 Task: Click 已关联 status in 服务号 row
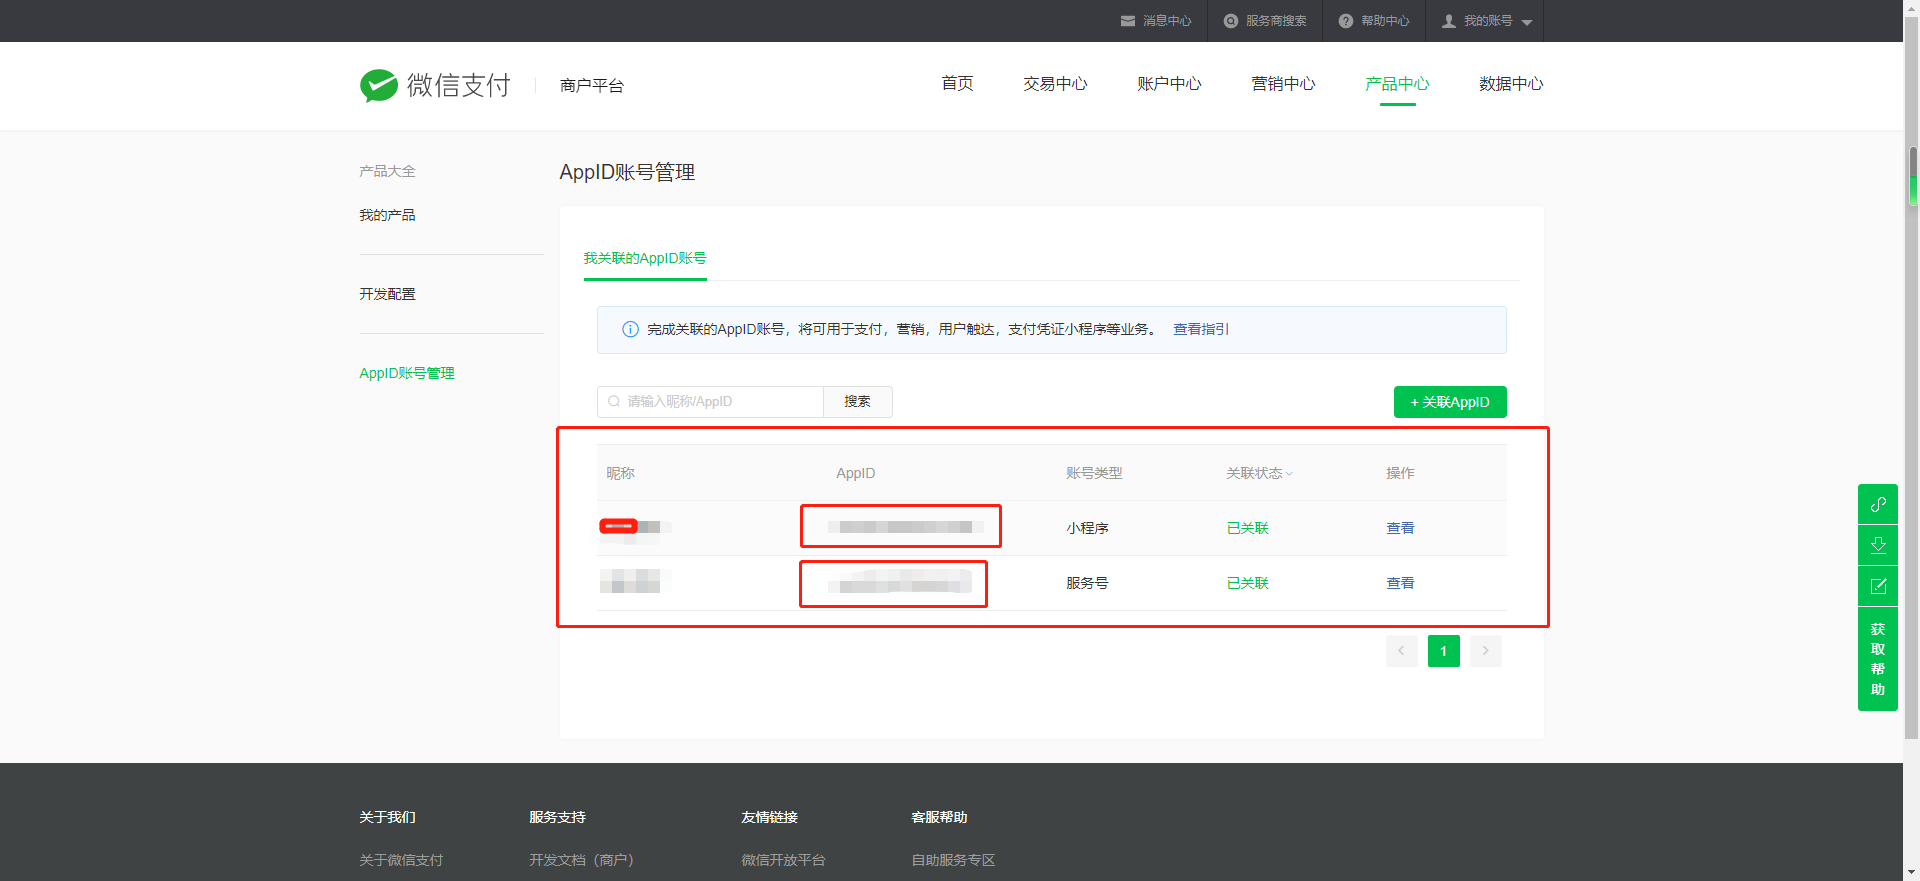(x=1247, y=583)
